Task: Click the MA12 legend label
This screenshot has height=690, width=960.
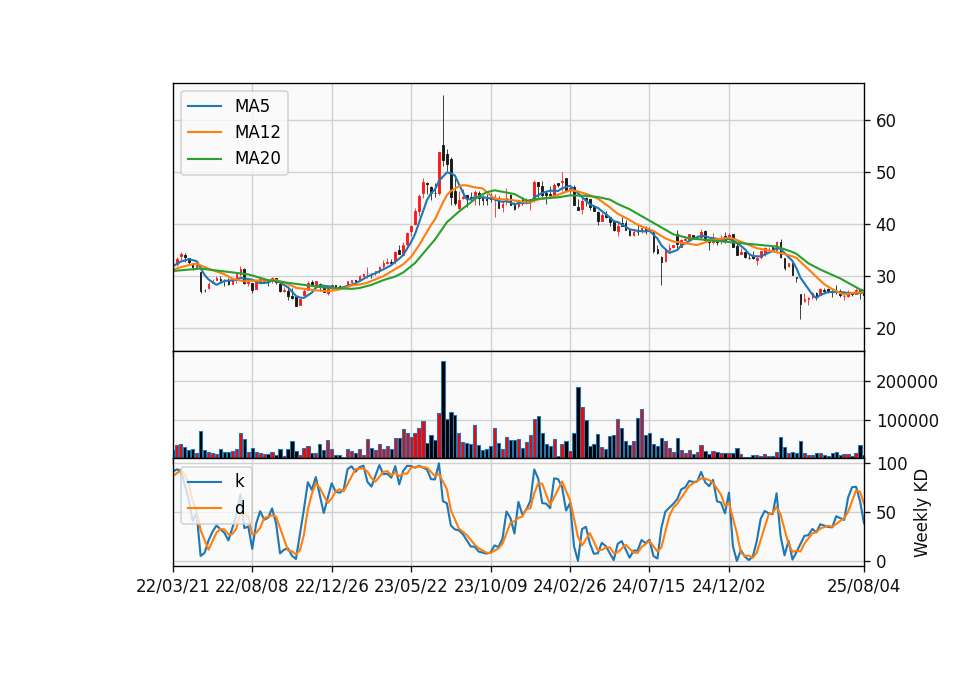Action: (x=257, y=132)
